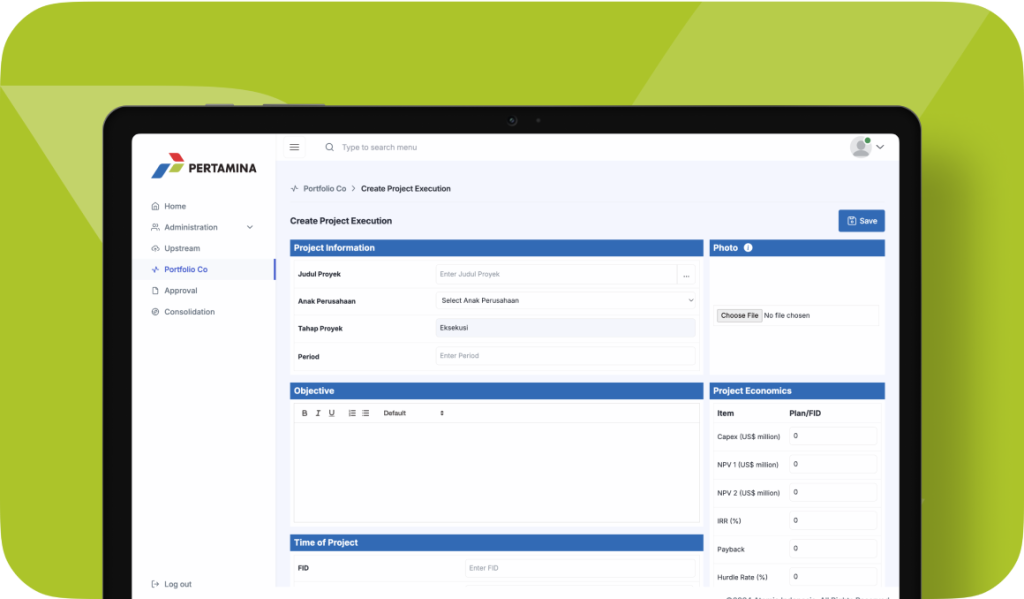Expand the user account chevron
1024x599 pixels.
(880, 147)
